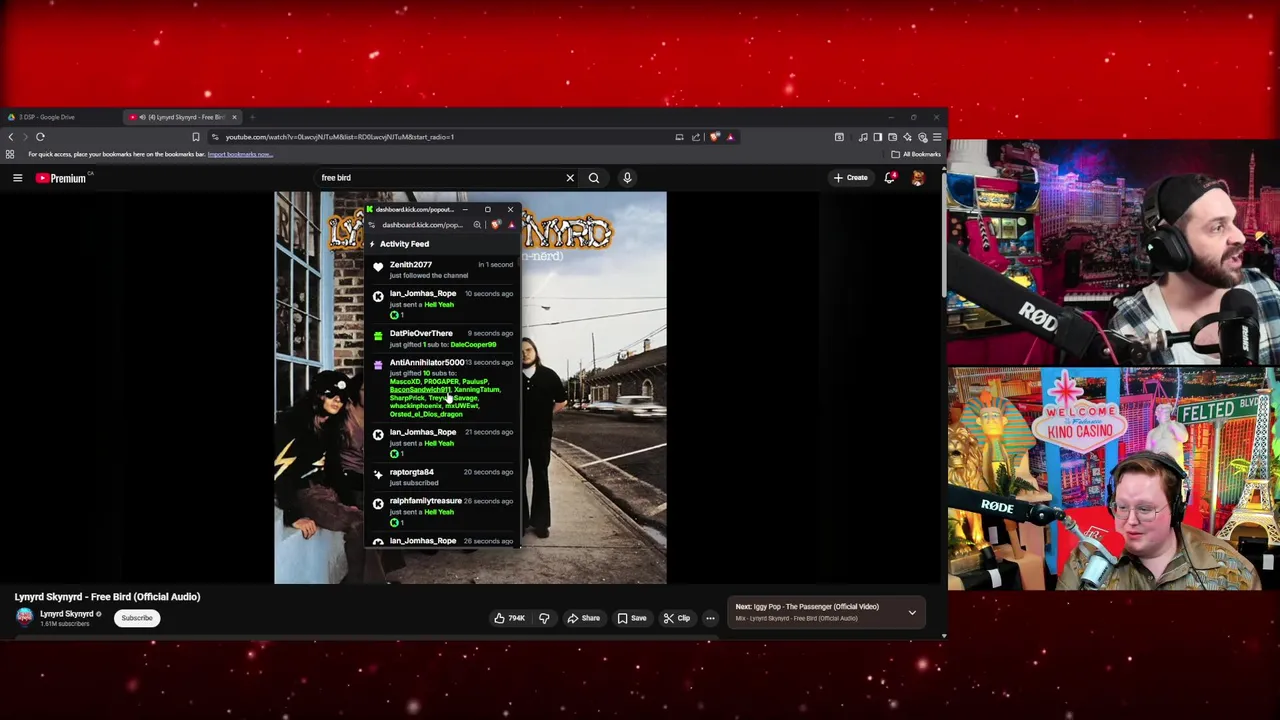This screenshot has height=720, width=1280.
Task: Expand the Next mix playlist panel
Action: [x=912, y=612]
